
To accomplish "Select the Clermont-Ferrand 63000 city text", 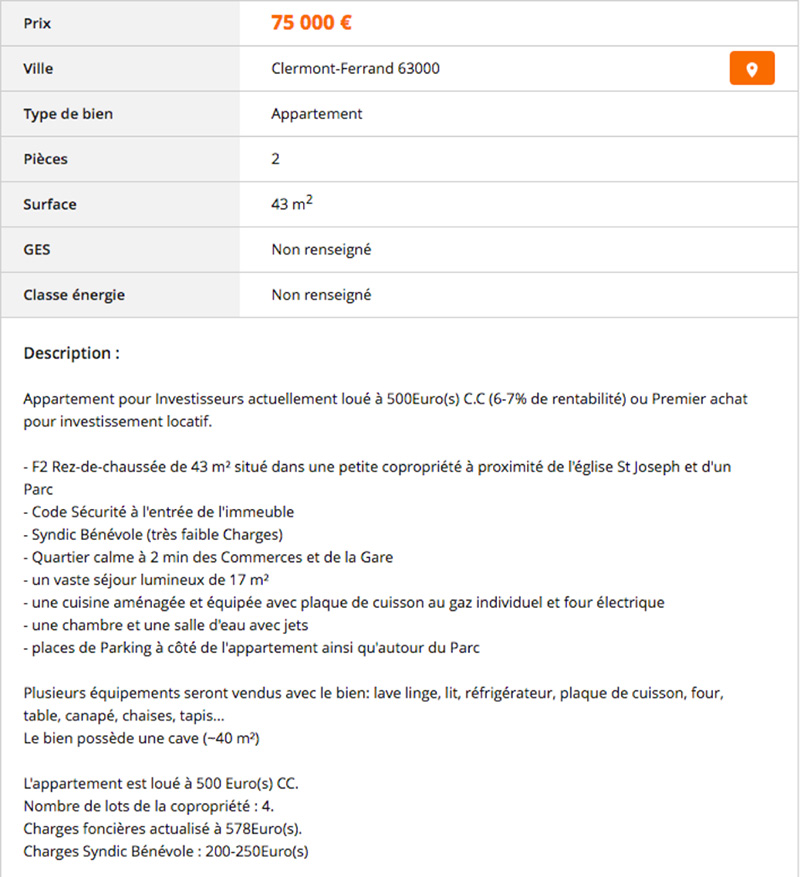I will click(x=355, y=68).
